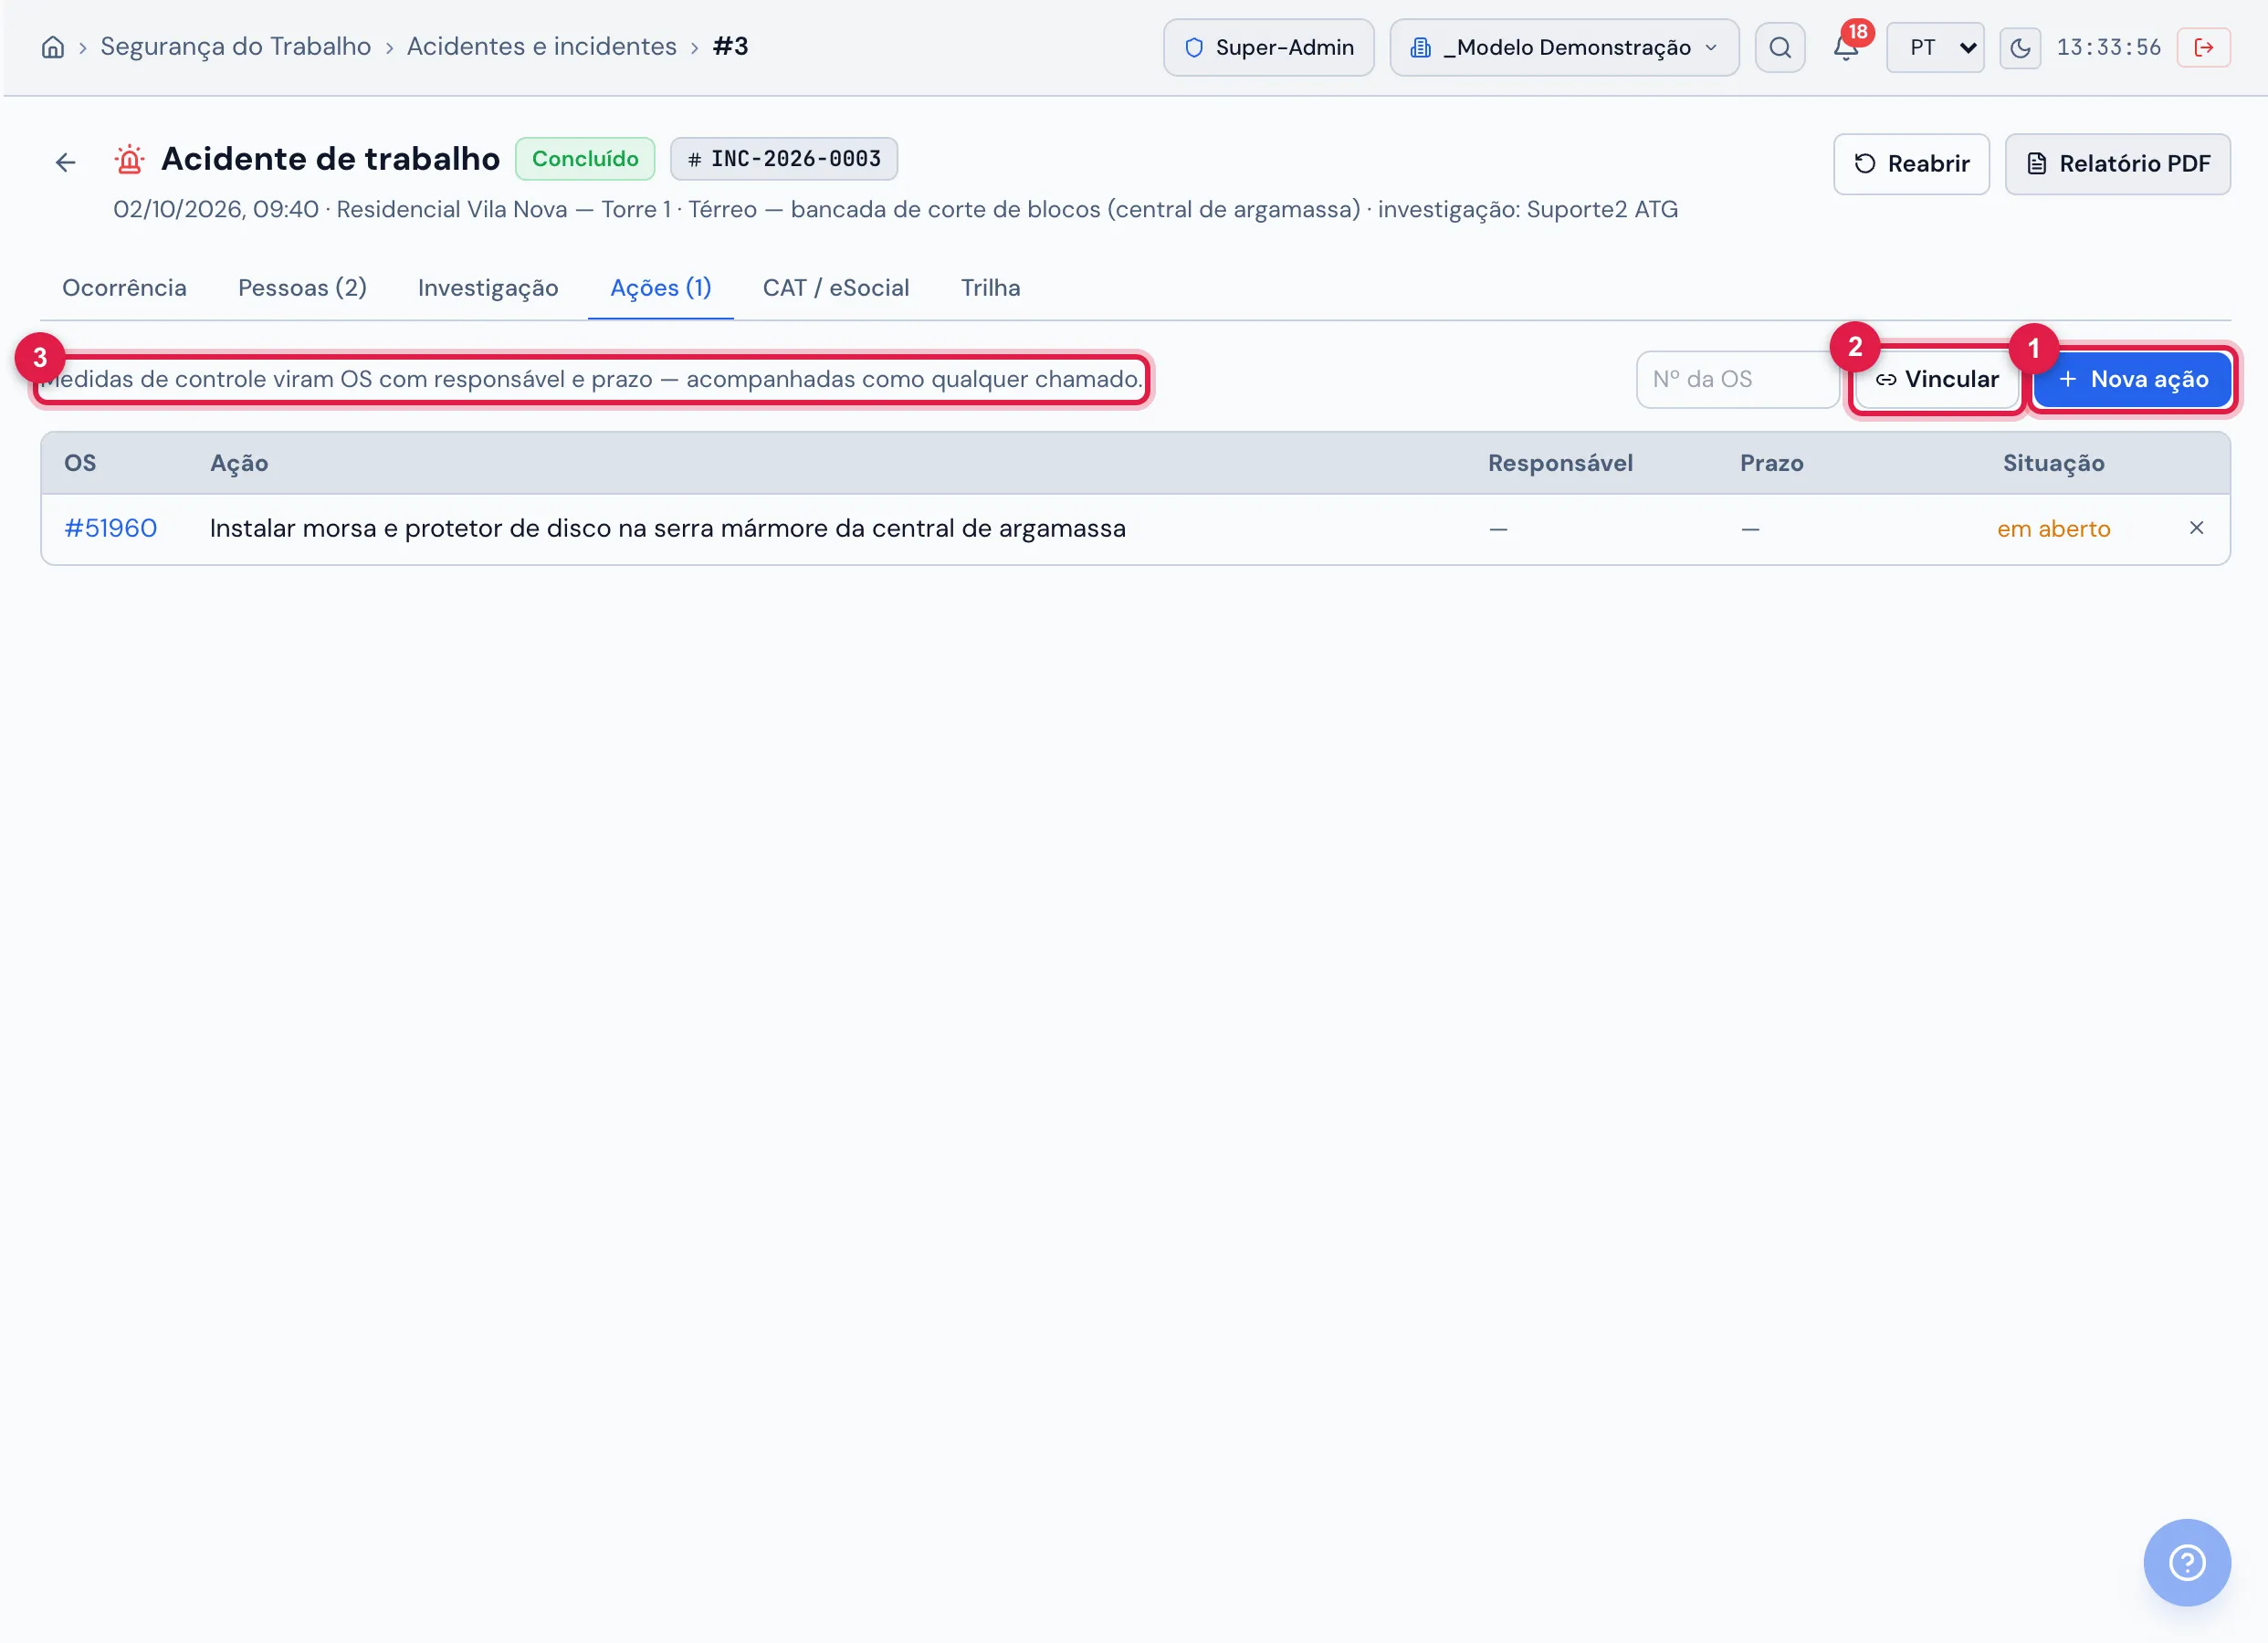Generate the Relatório PDF report
Image resolution: width=2268 pixels, height=1643 pixels.
tap(2117, 164)
